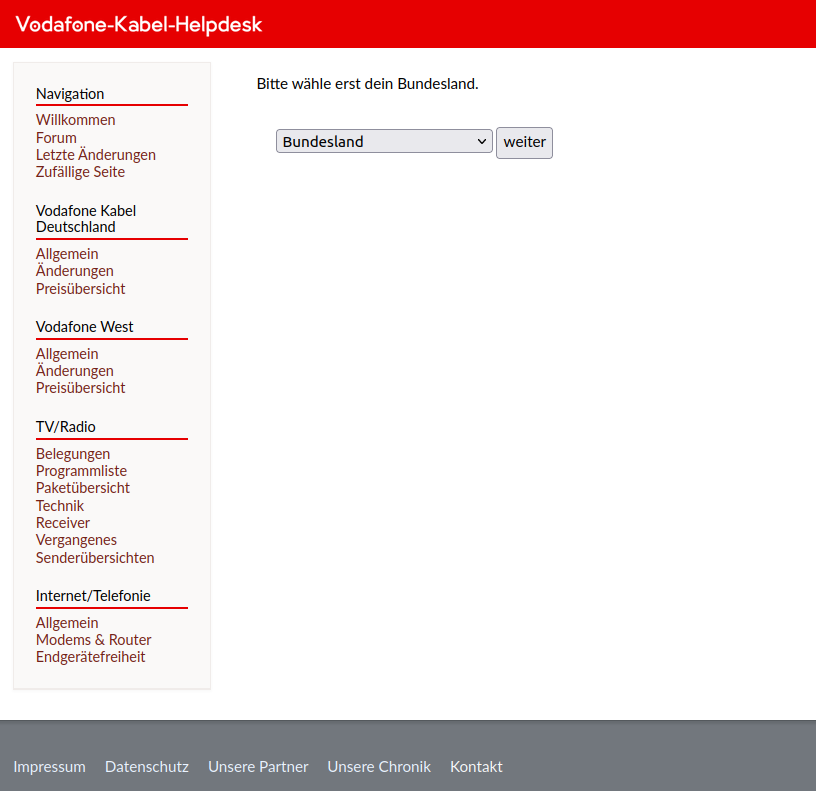The height and width of the screenshot is (794, 816).
Task: Open the Paketübersicht link
Action: (83, 488)
